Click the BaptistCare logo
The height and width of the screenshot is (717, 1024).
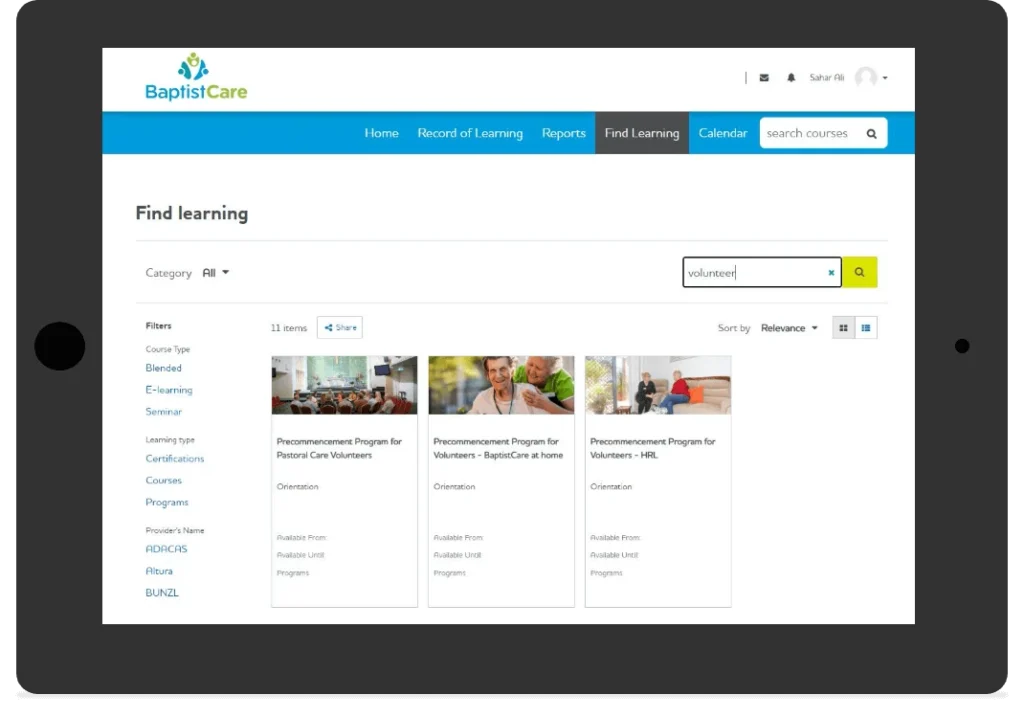click(x=195, y=76)
